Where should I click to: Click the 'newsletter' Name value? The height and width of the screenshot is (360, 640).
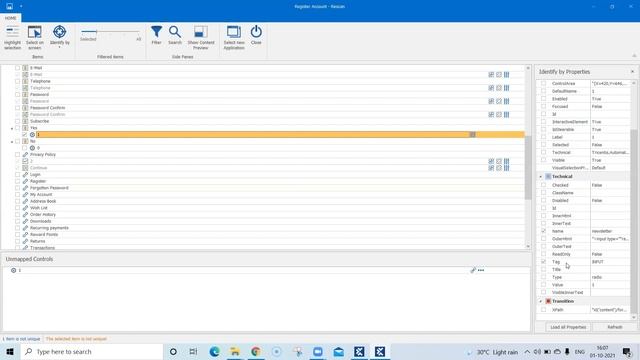click(x=602, y=231)
